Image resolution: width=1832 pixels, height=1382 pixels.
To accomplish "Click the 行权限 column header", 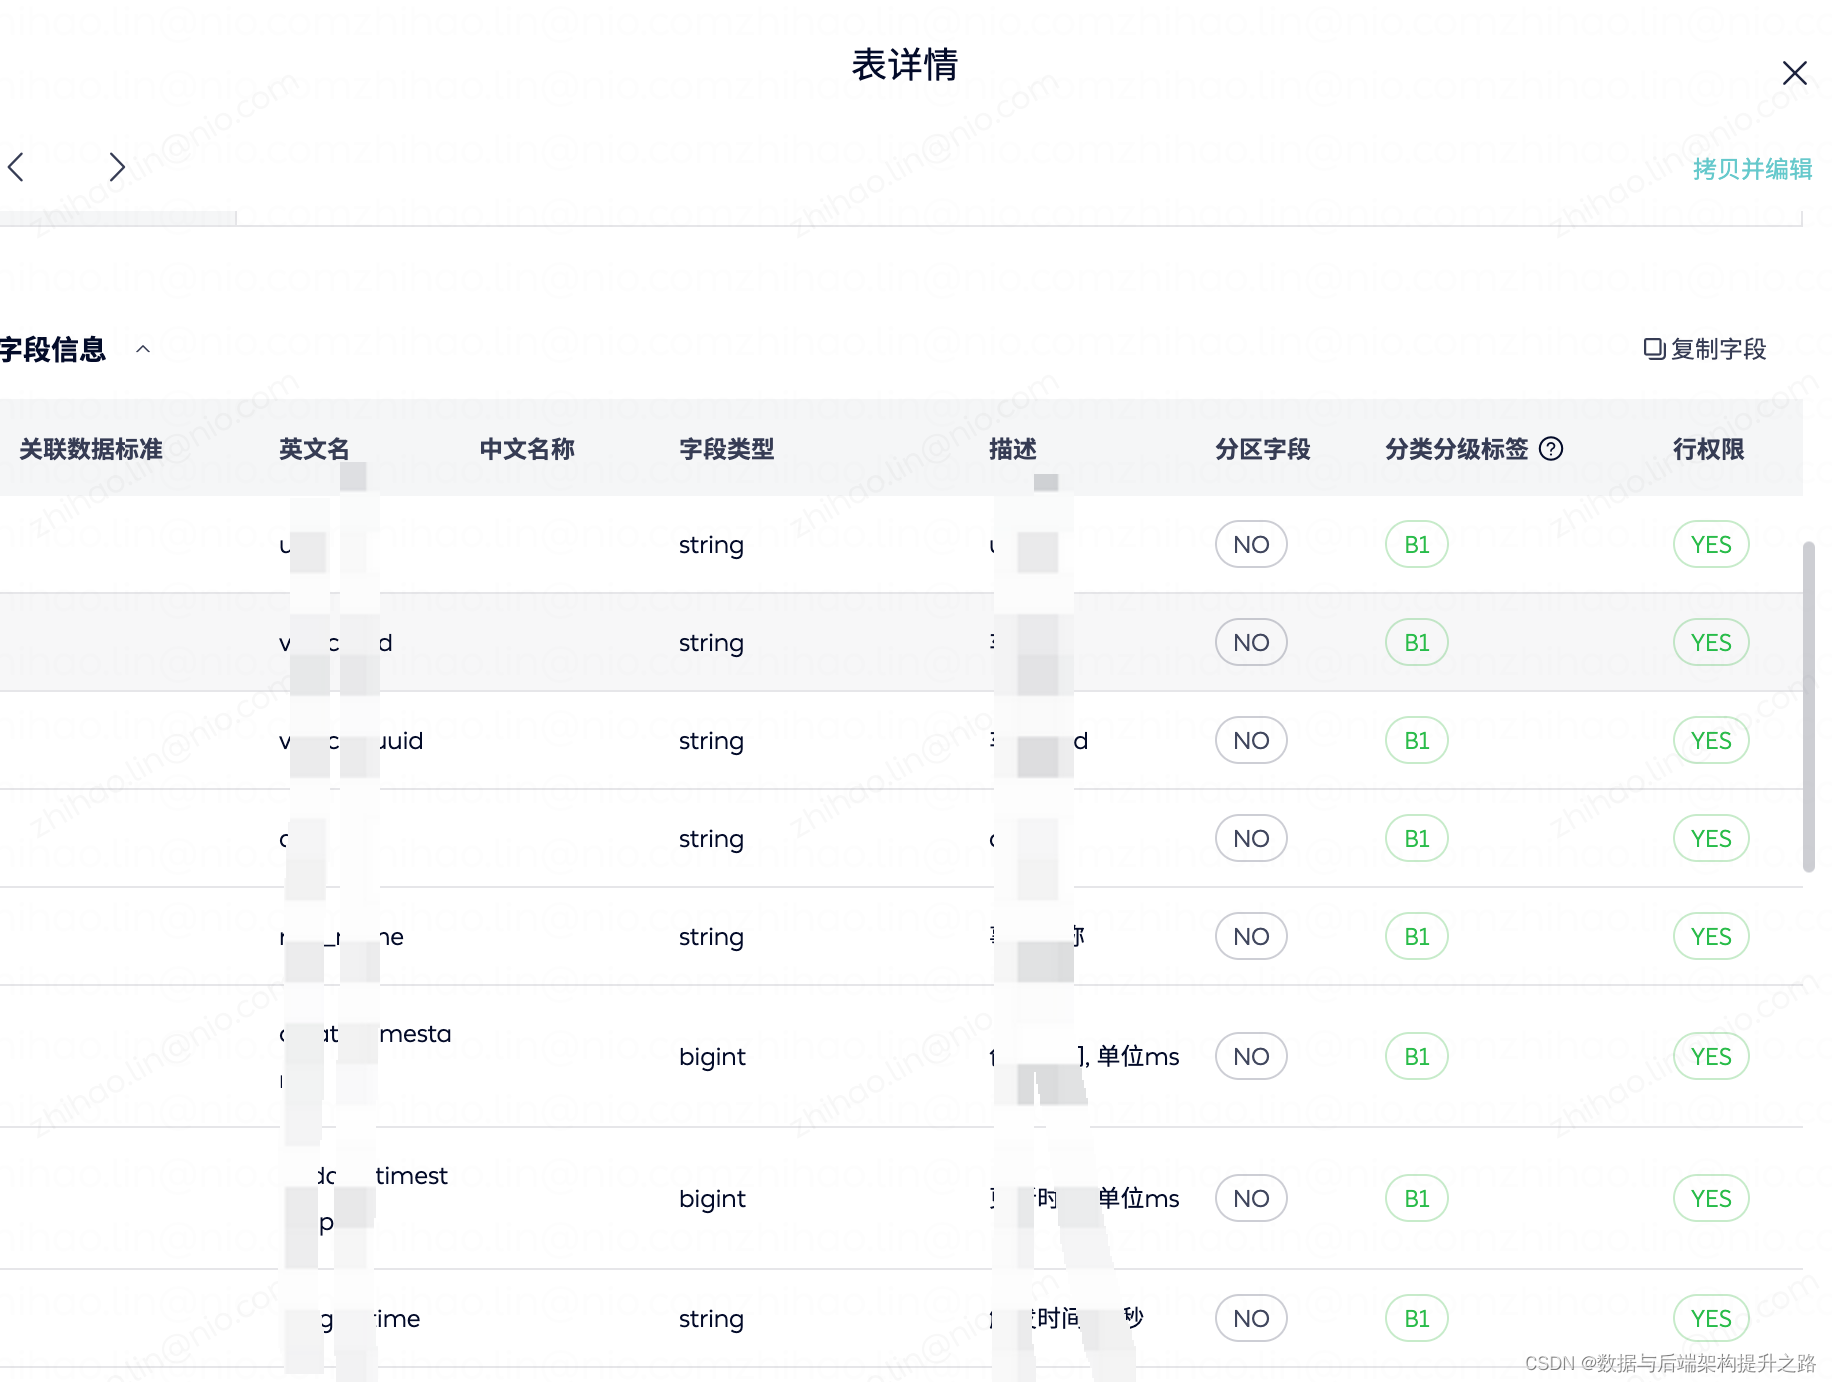I will pyautogui.click(x=1709, y=449).
